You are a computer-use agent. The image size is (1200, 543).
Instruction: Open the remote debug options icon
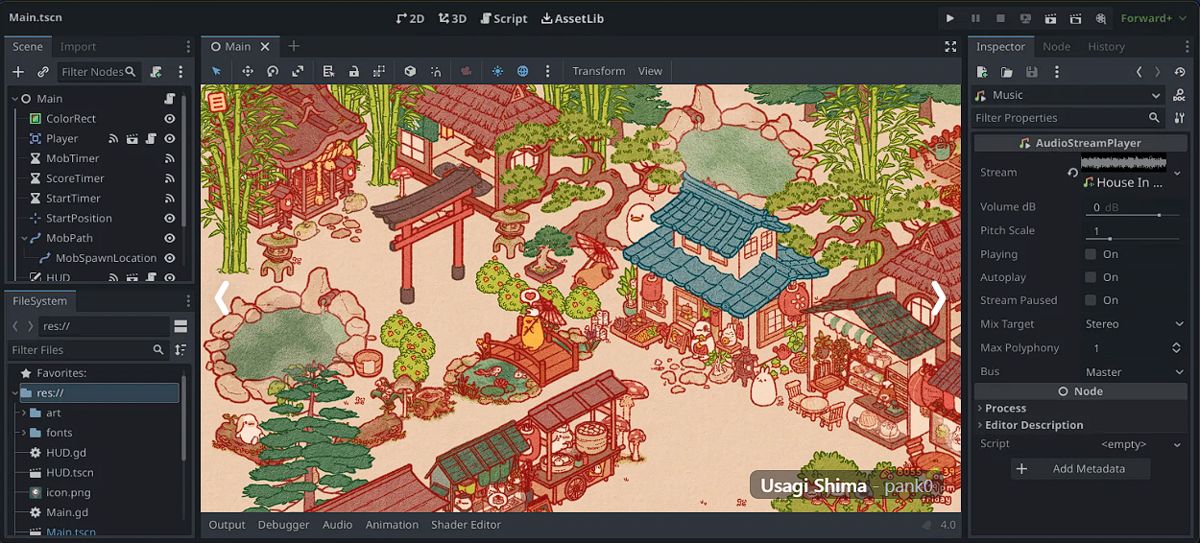pos(1025,18)
